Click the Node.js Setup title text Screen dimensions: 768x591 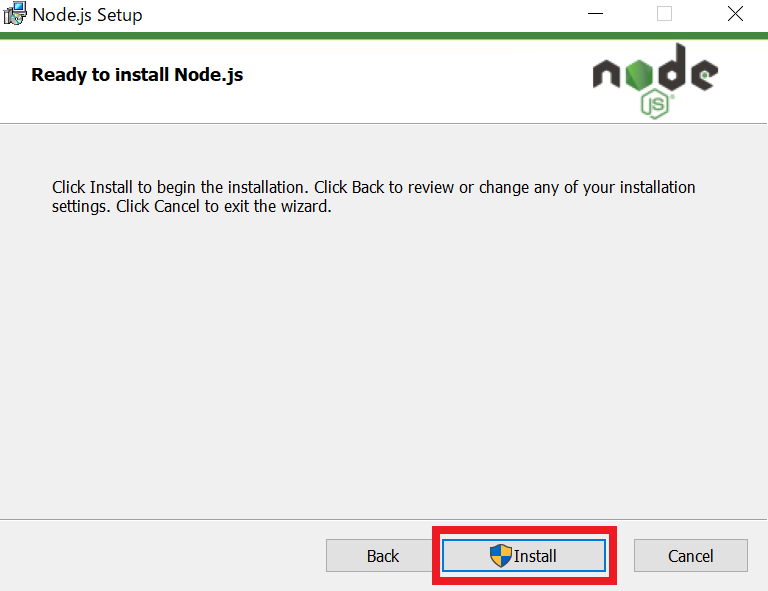tap(87, 15)
